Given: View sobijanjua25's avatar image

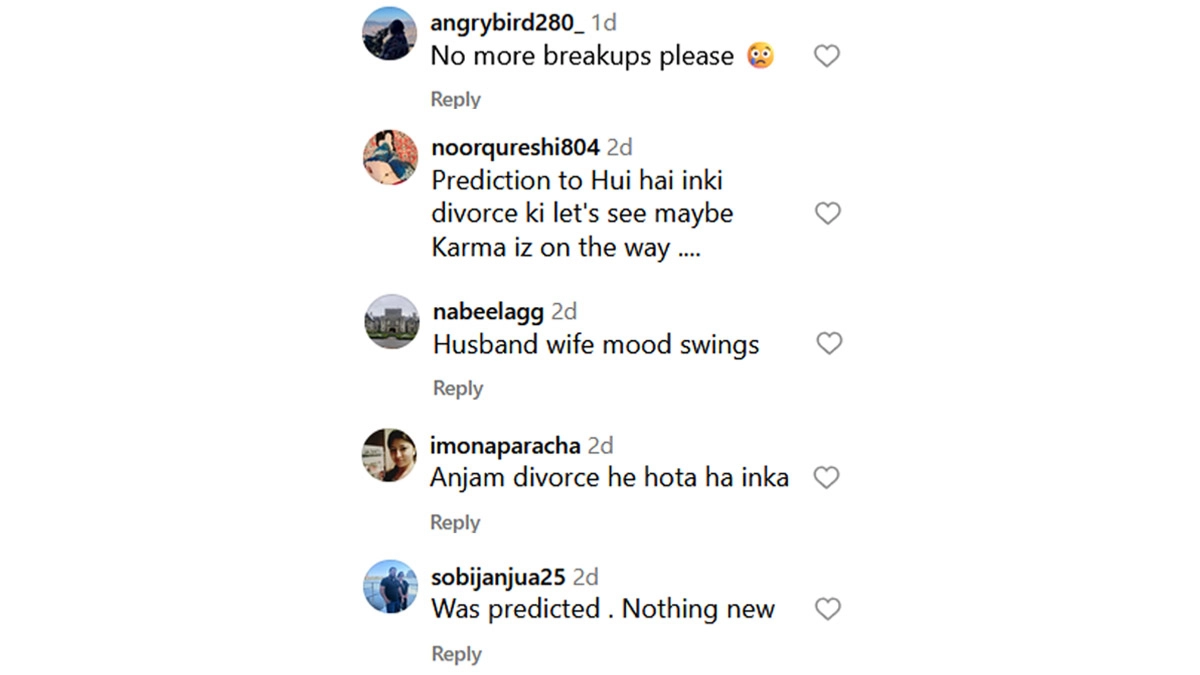Looking at the screenshot, I should click(390, 587).
